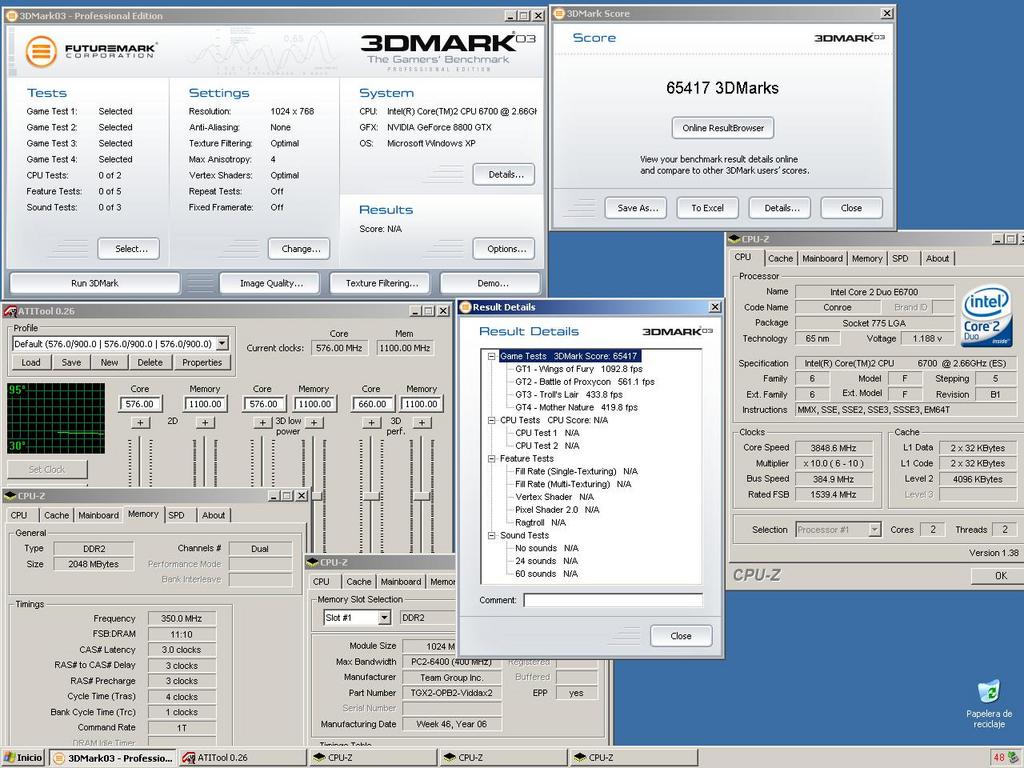Open the first CPU-Z taskbar entry
1024x768 pixels.
(374, 758)
